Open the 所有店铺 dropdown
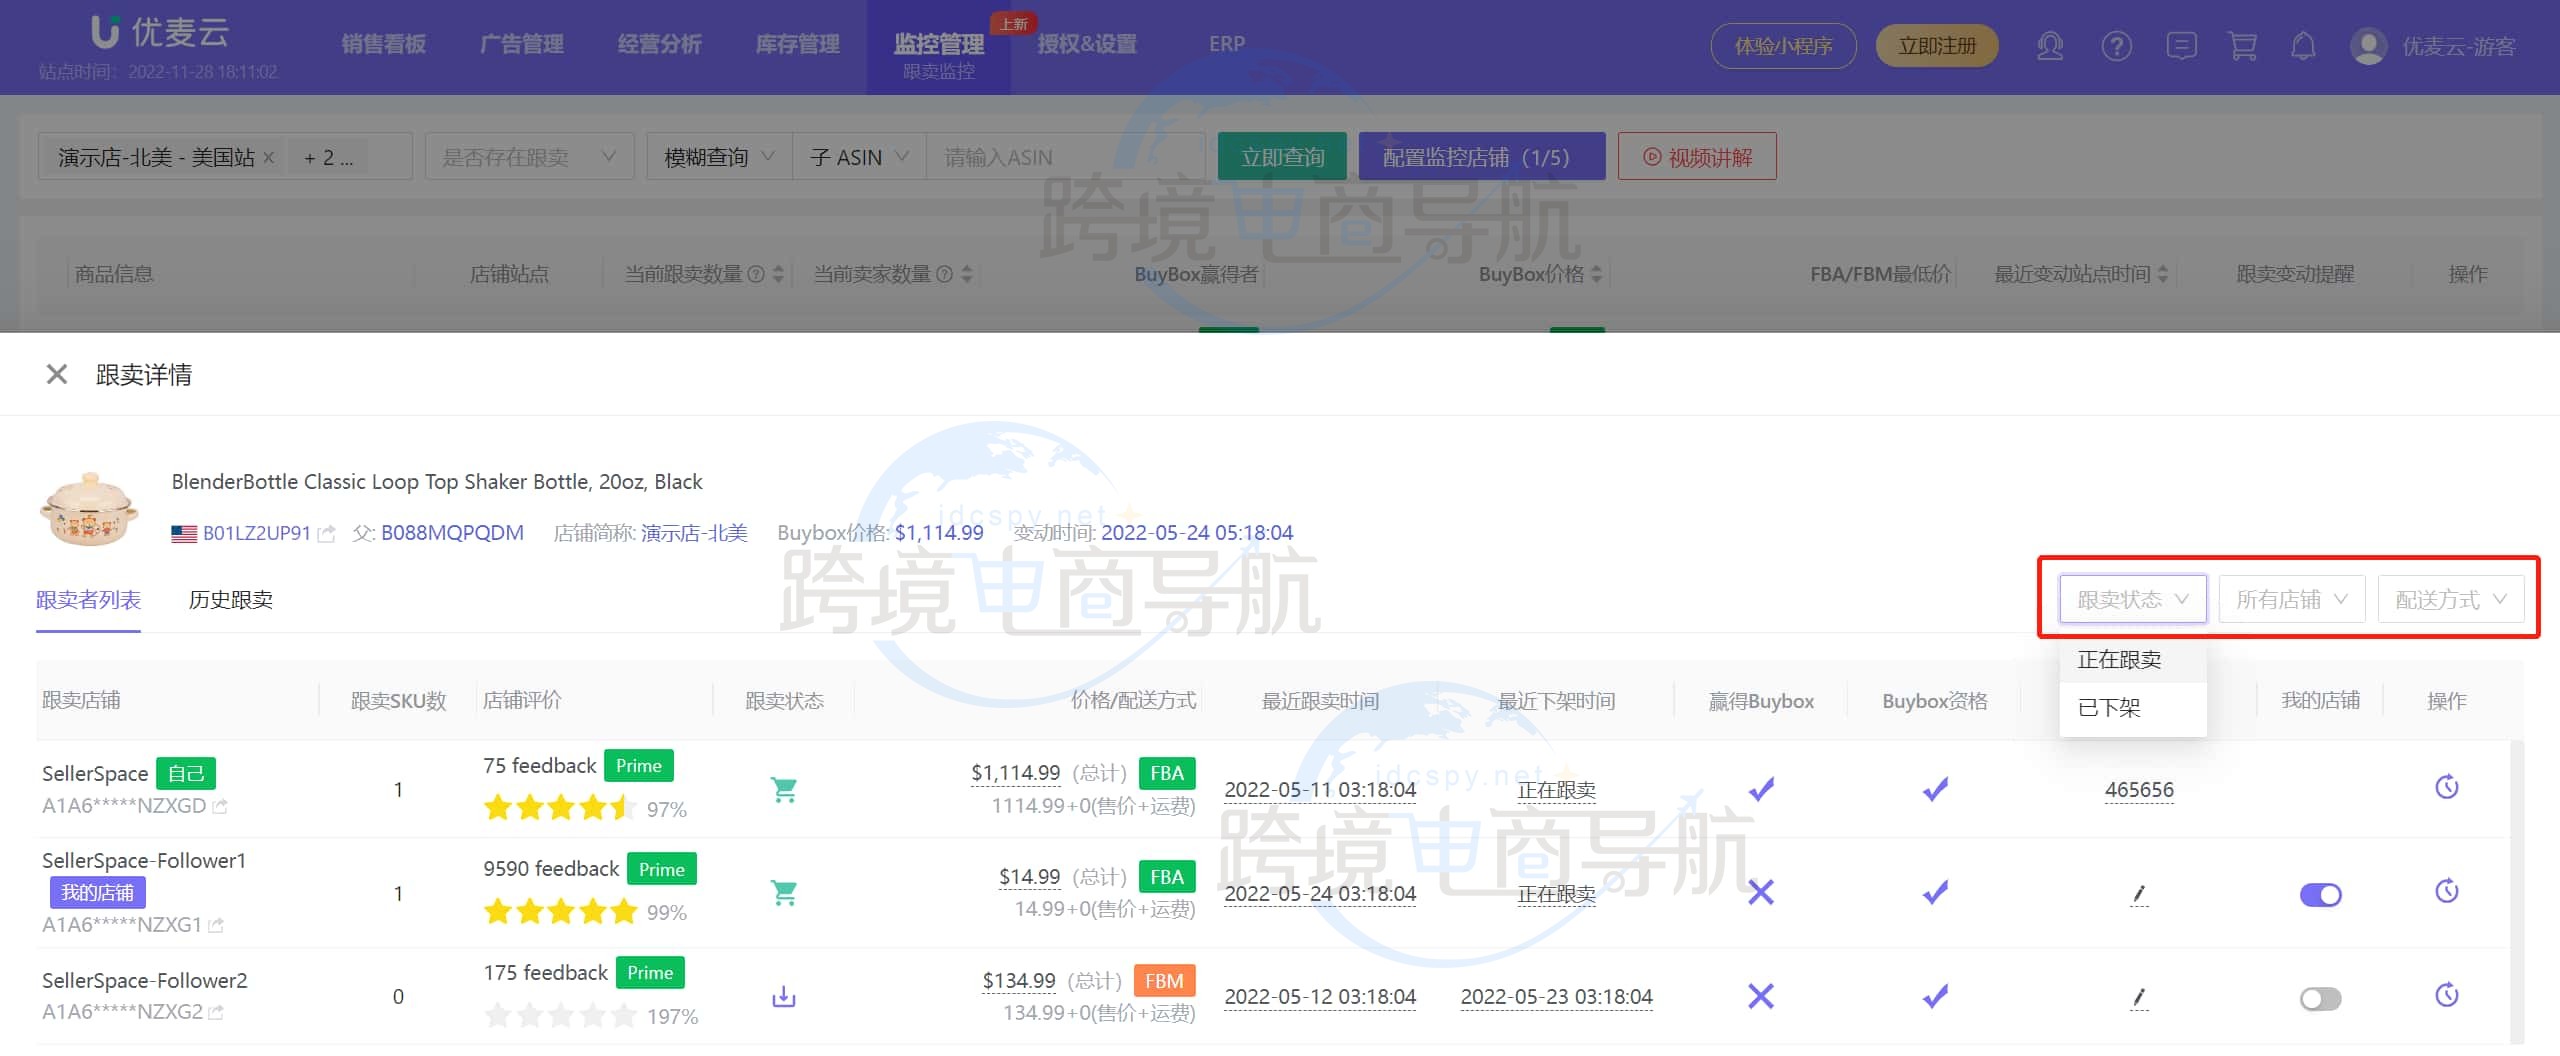 [2291, 598]
